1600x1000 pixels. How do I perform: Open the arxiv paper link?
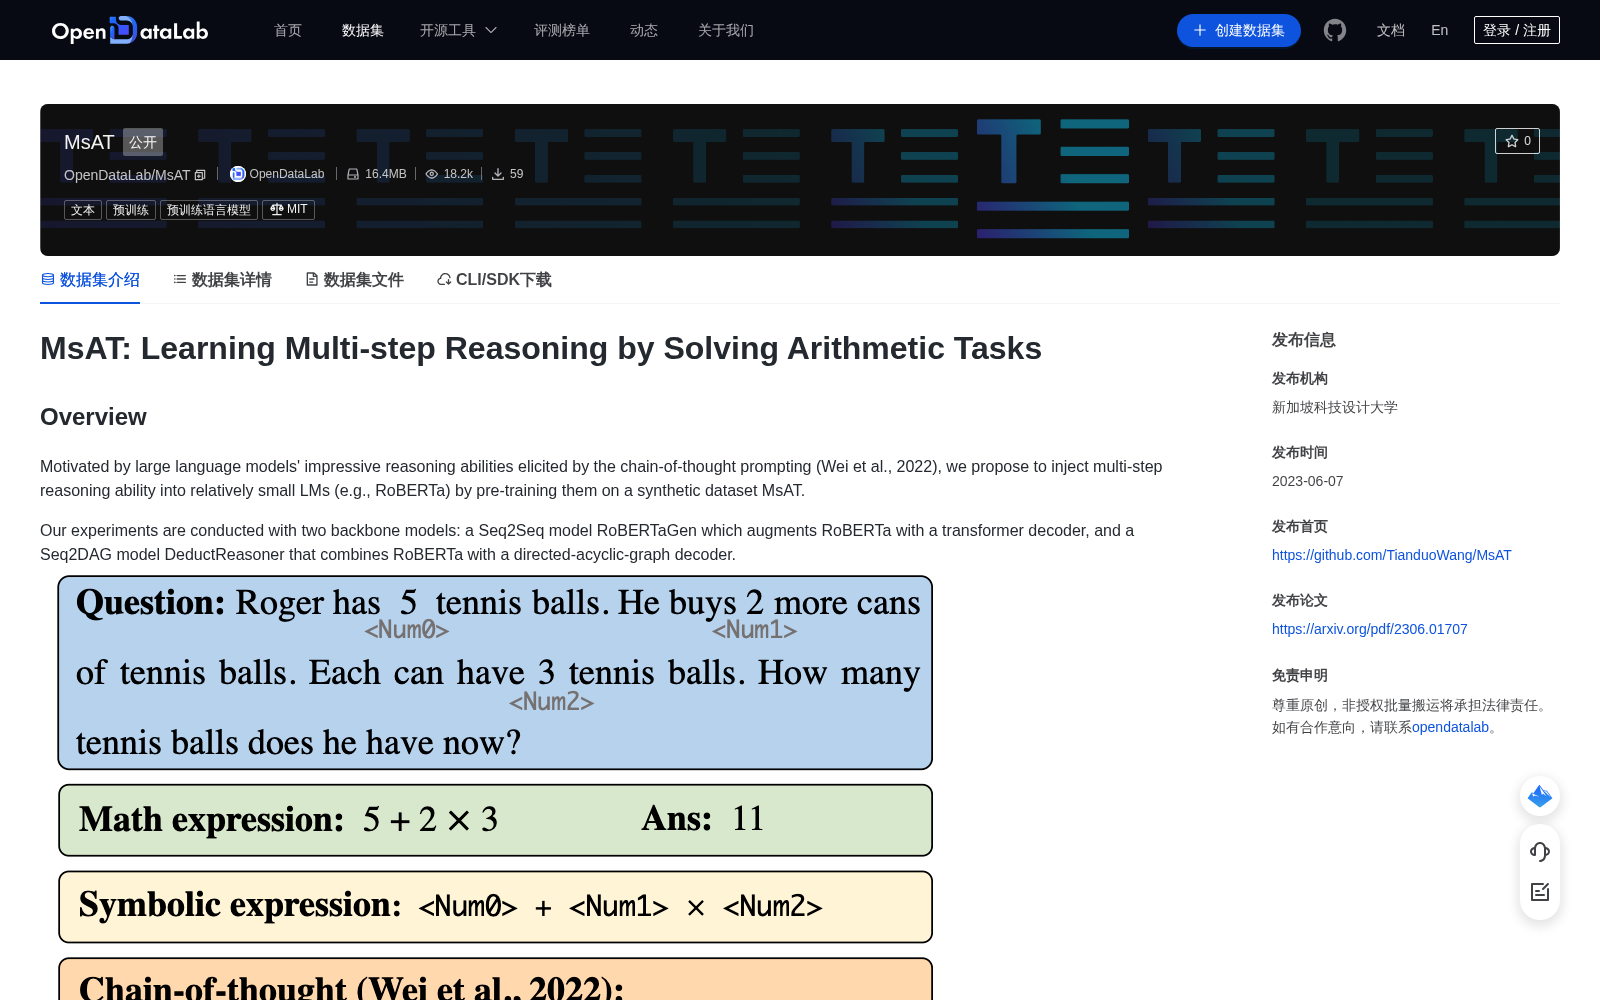tap(1370, 629)
